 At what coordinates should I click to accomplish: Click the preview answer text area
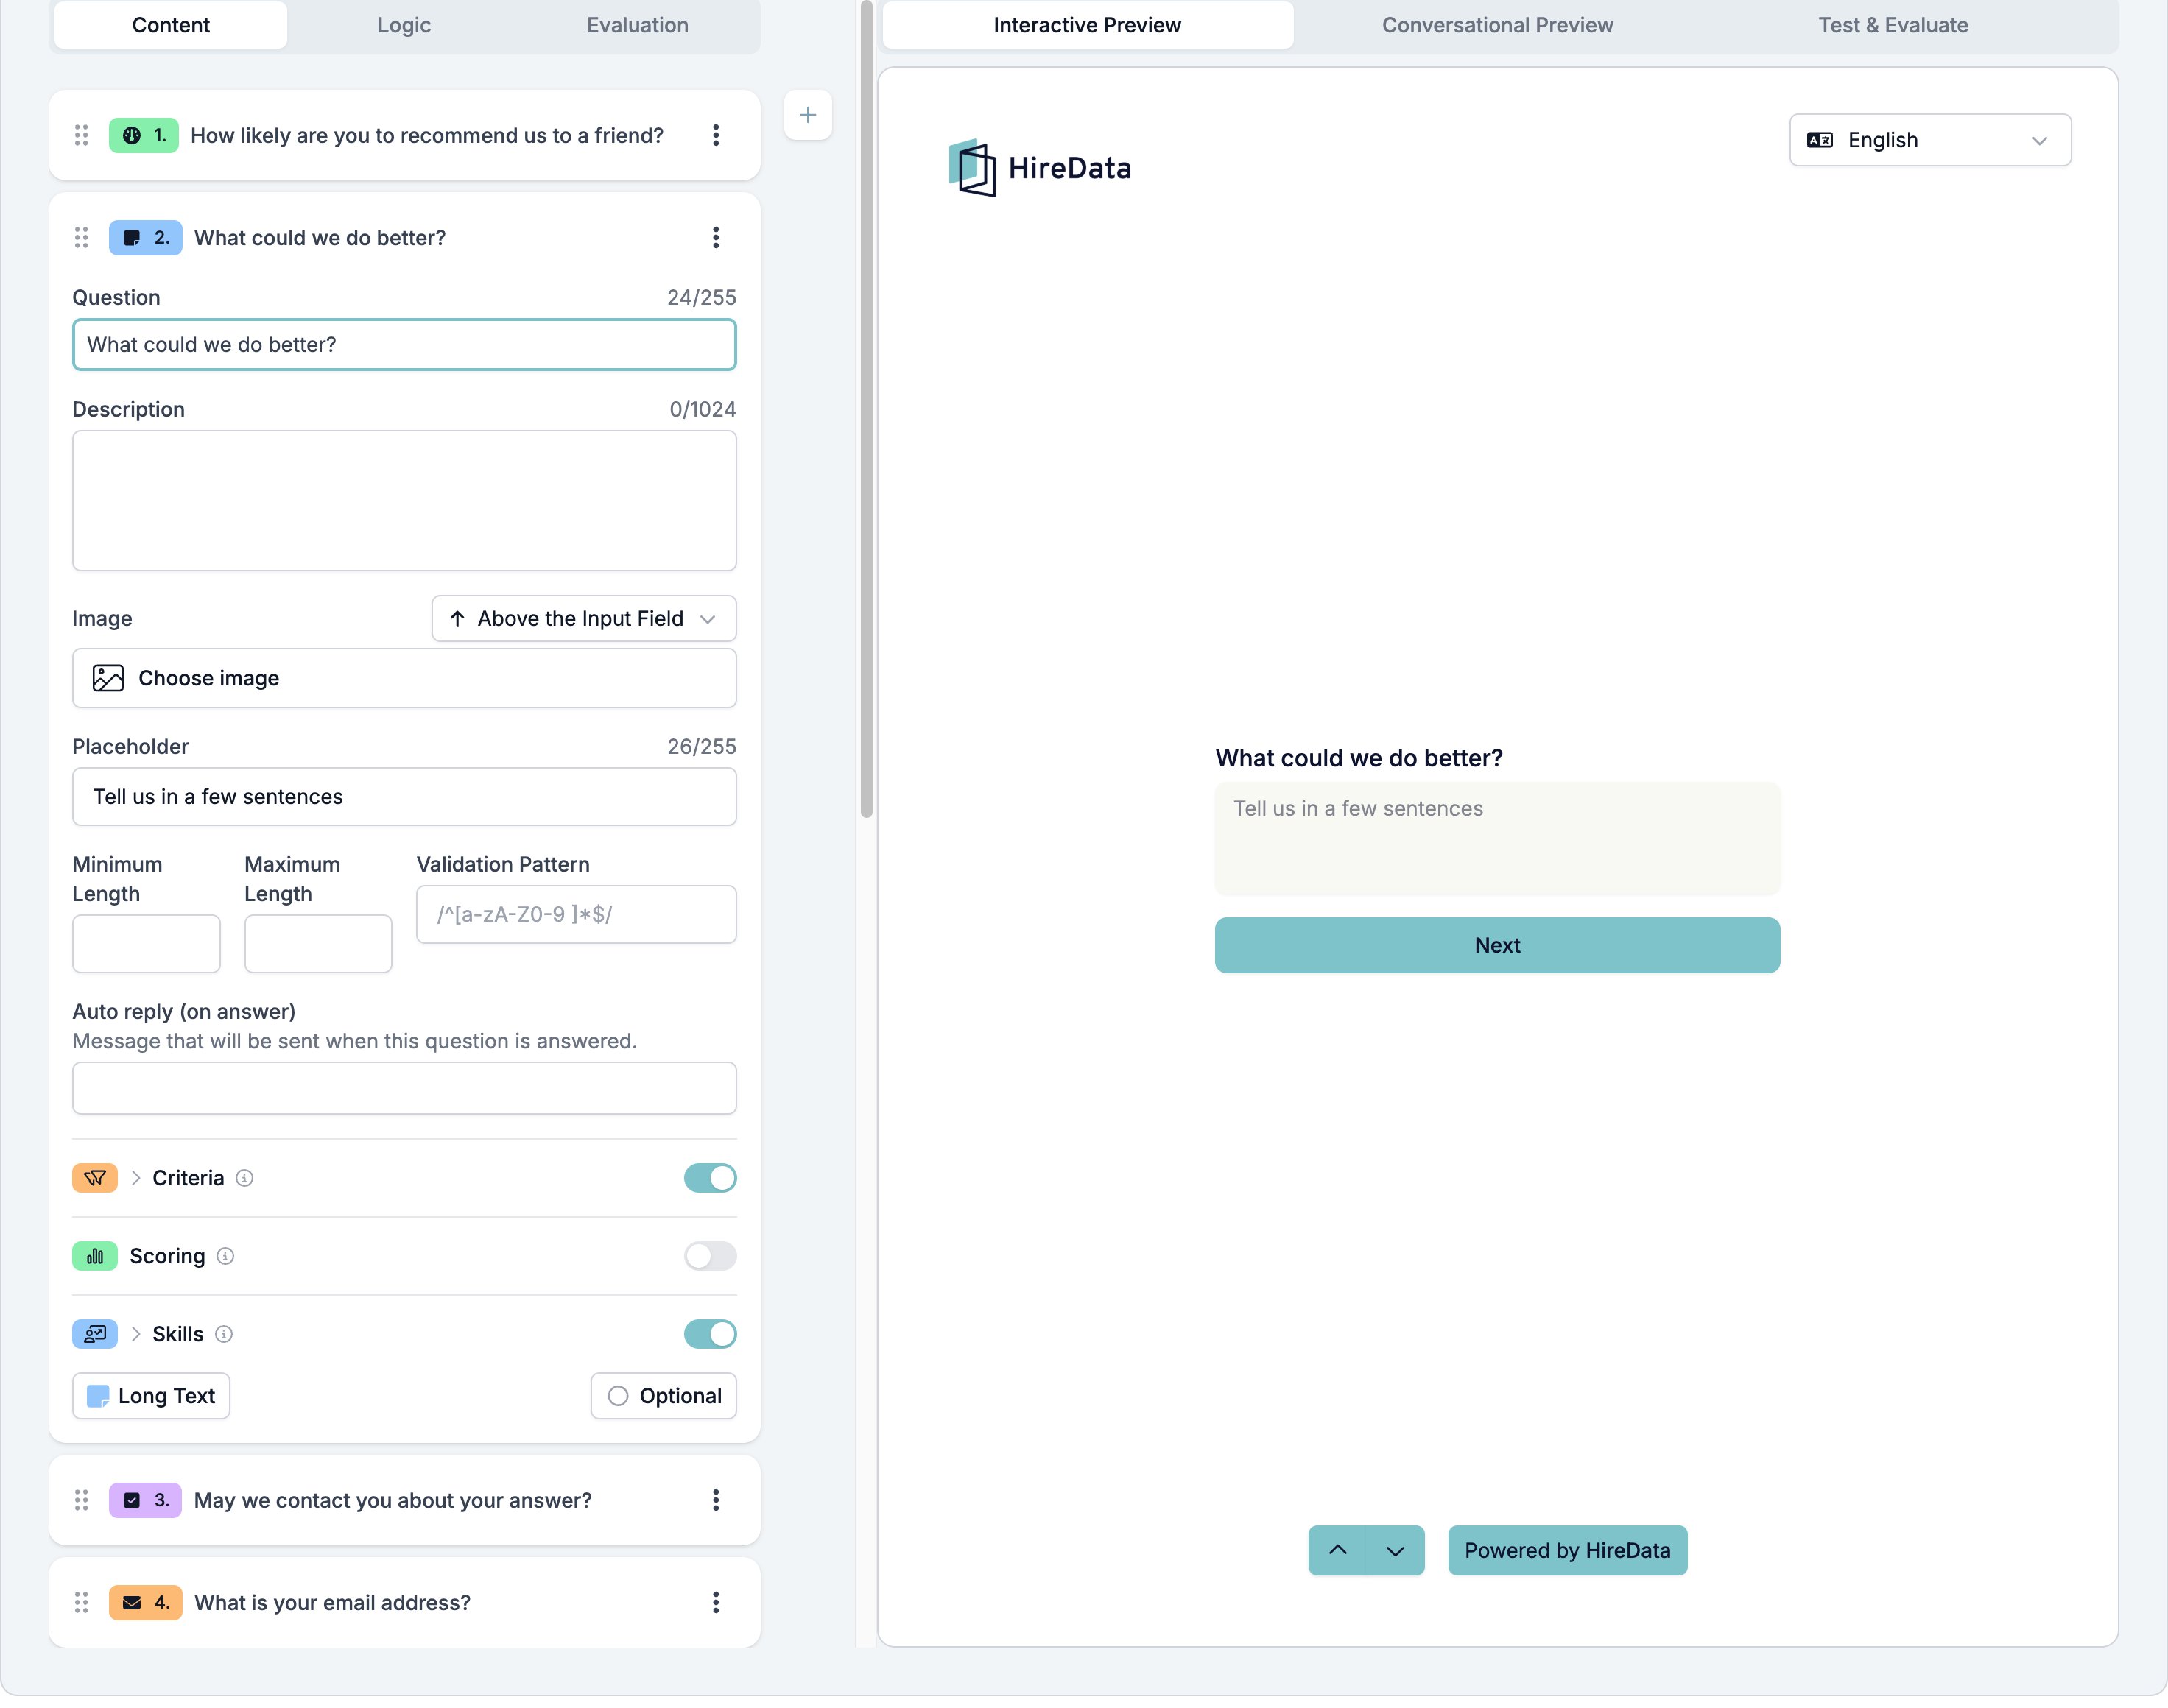click(x=1497, y=838)
